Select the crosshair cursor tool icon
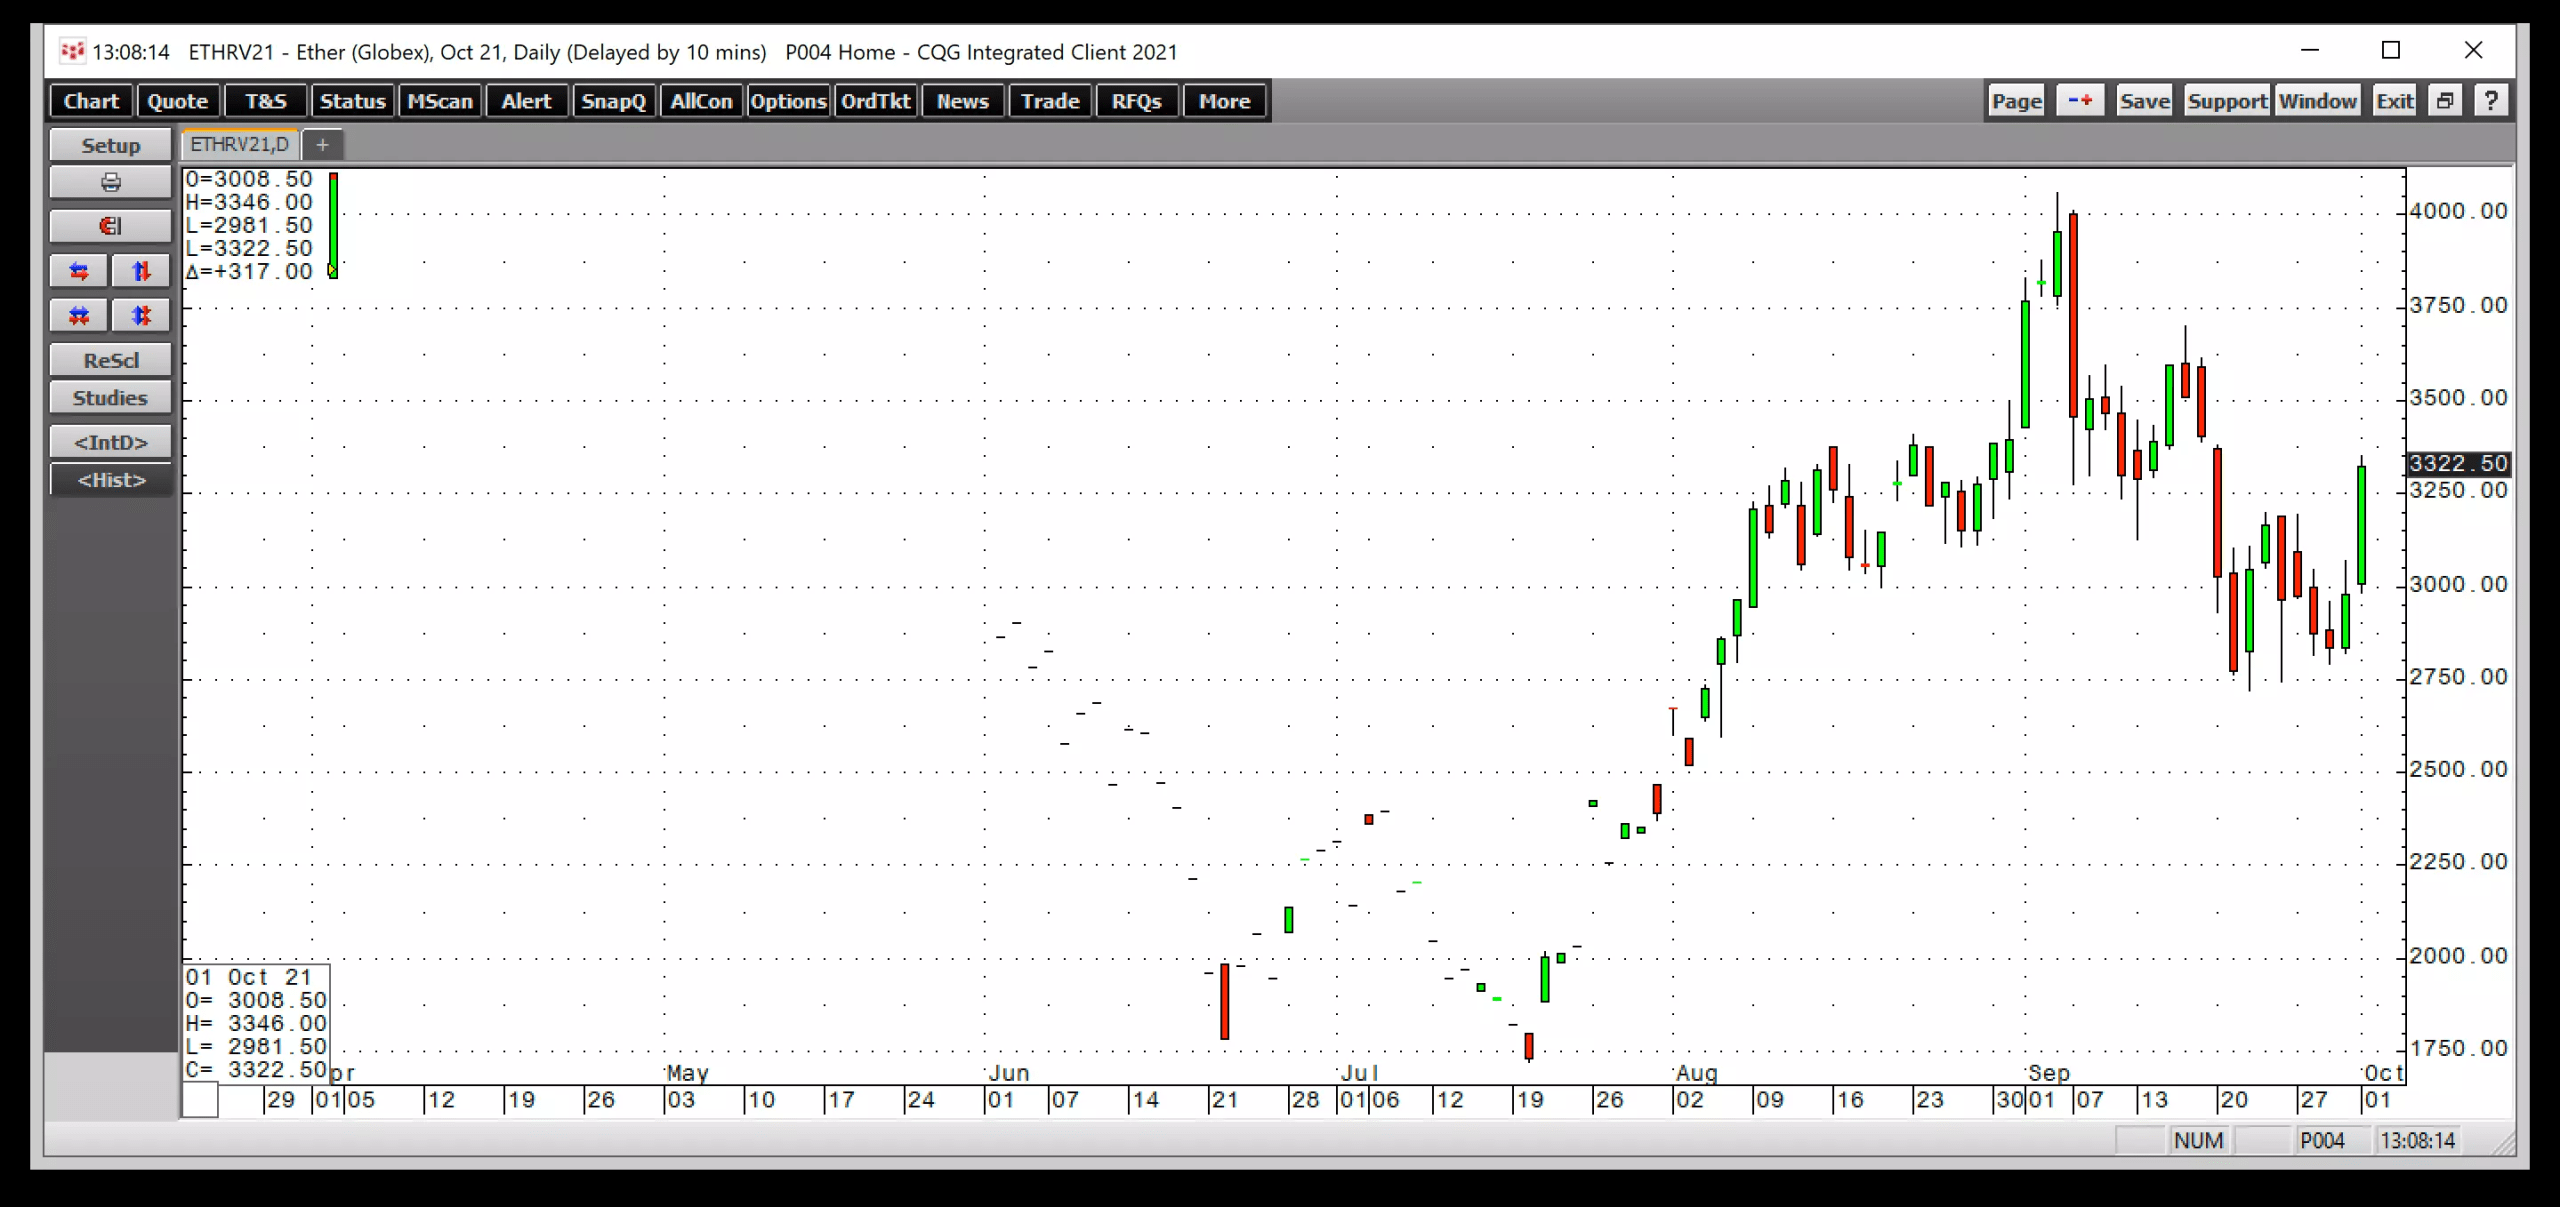The image size is (2560, 1207). (109, 224)
